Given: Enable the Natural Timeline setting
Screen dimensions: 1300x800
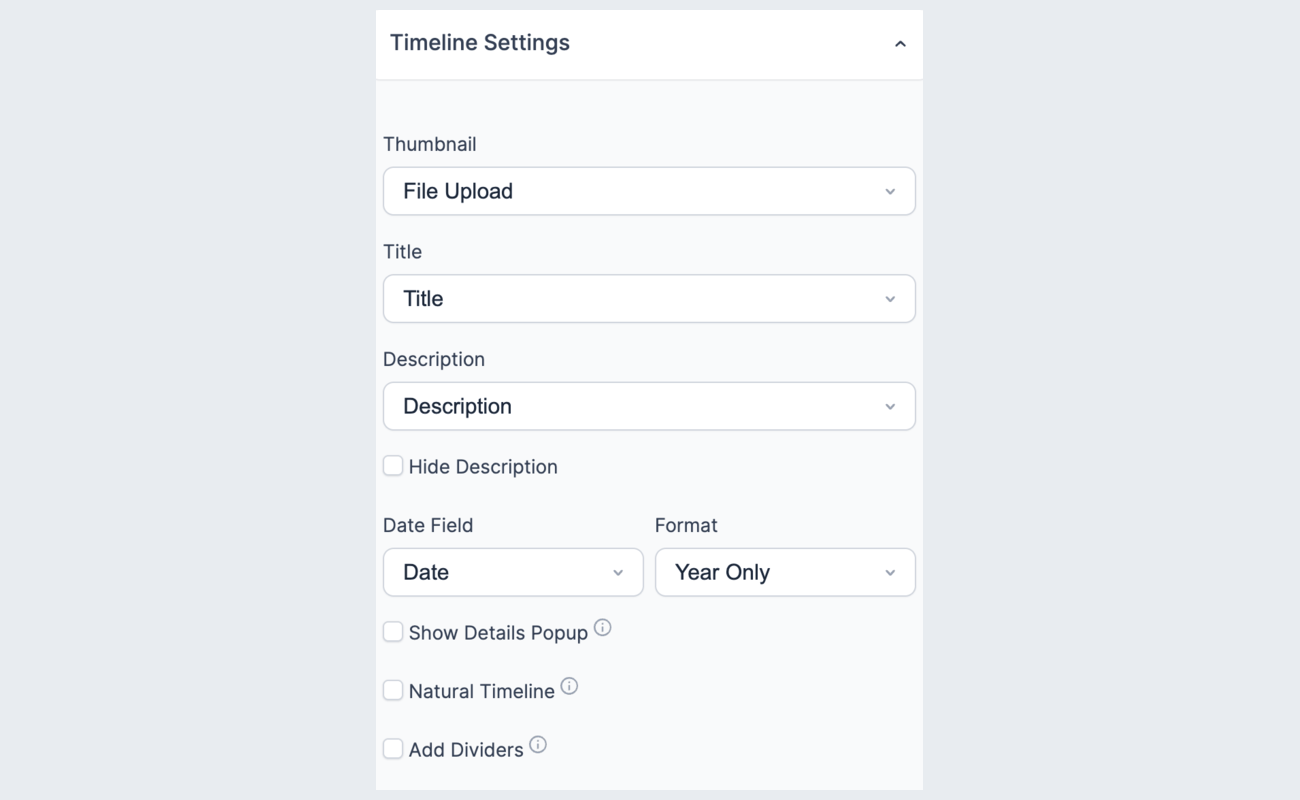Looking at the screenshot, I should click(x=392, y=690).
